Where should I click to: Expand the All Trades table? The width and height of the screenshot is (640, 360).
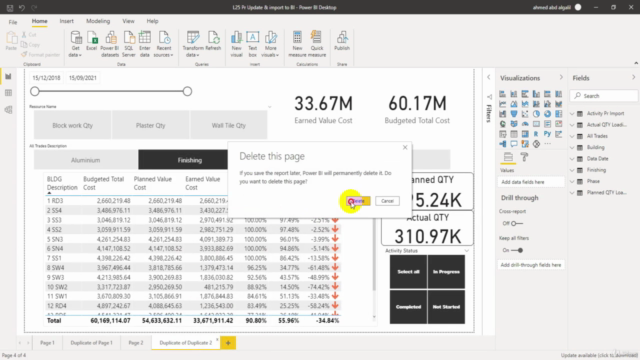(572, 136)
